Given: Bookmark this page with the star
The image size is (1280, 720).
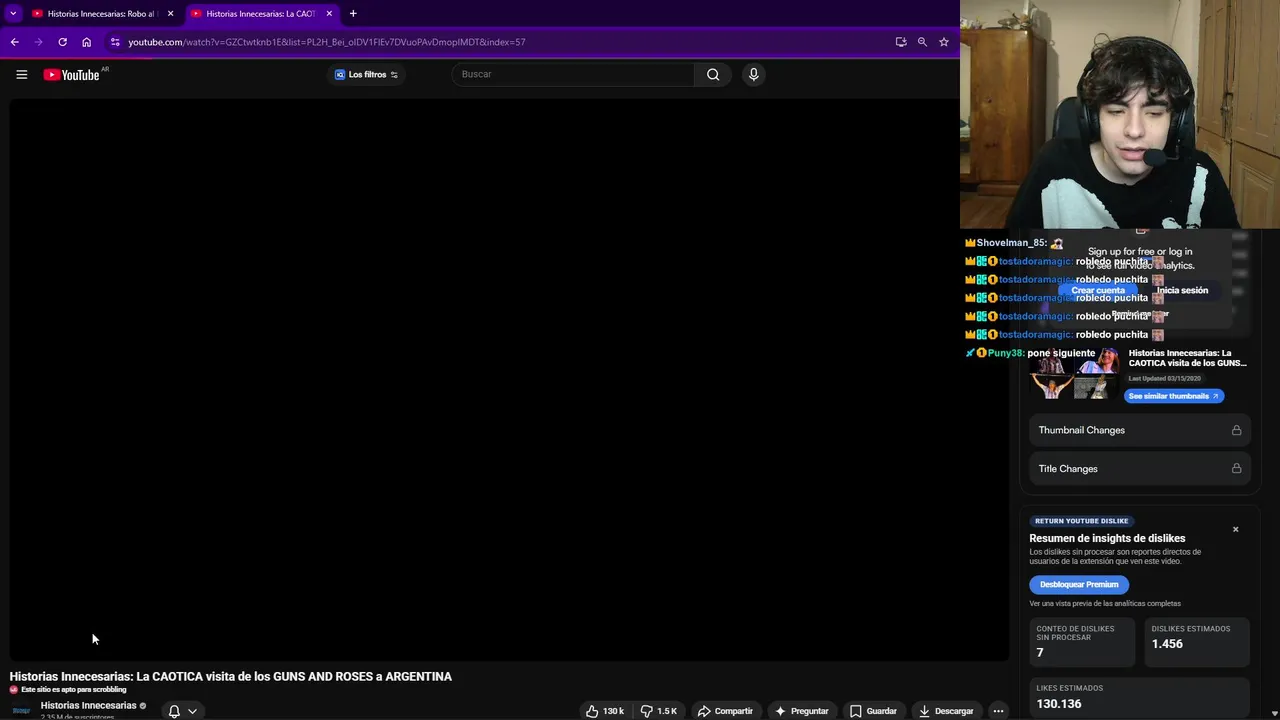Looking at the screenshot, I should [943, 42].
